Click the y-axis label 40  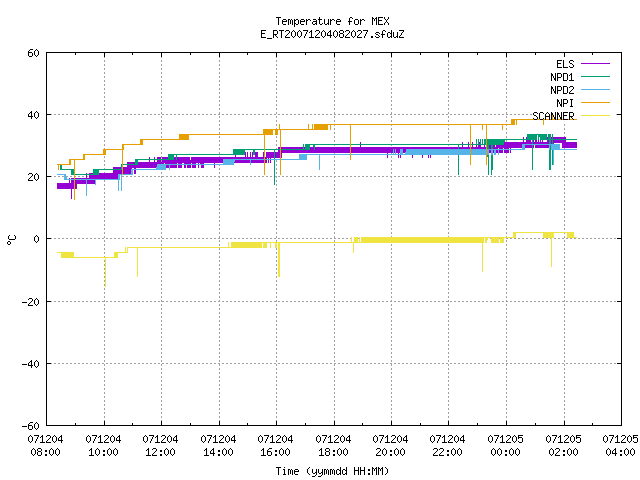tap(33, 115)
